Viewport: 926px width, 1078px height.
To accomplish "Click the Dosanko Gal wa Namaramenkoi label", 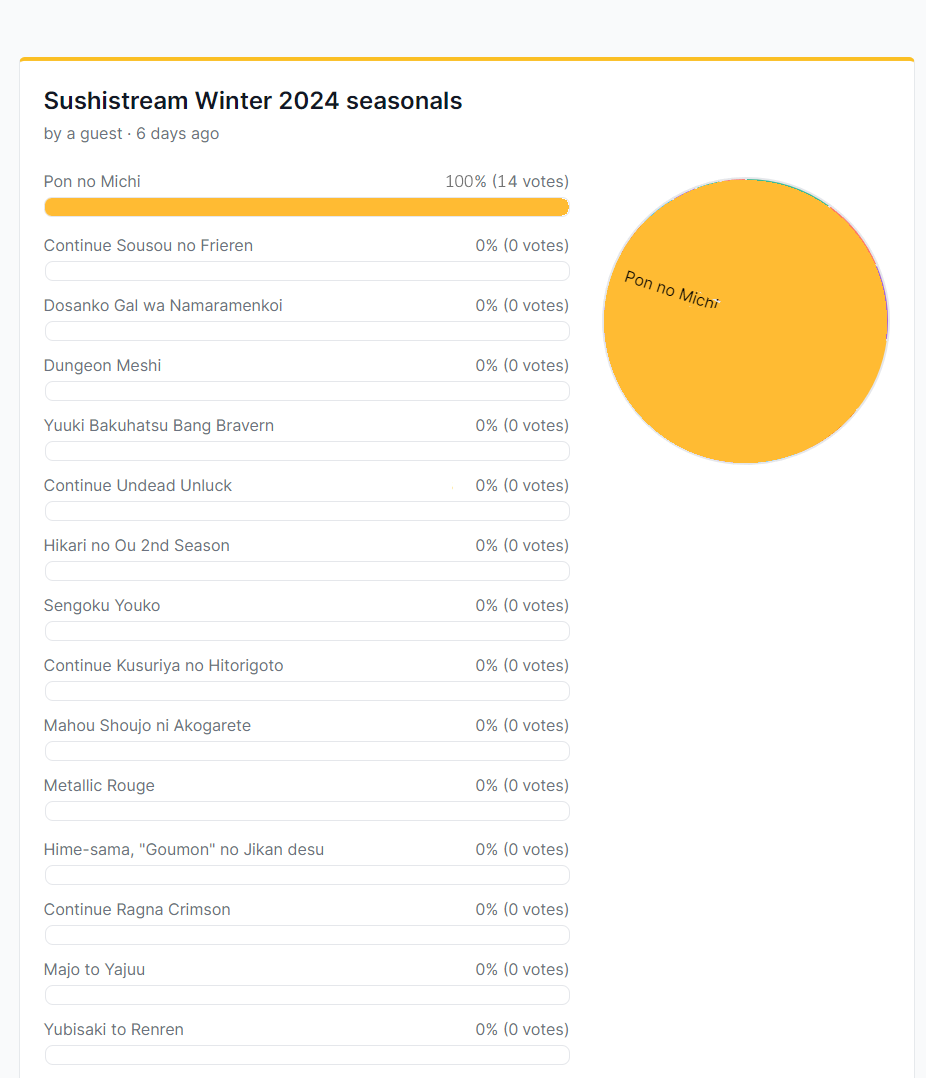I will [x=163, y=306].
